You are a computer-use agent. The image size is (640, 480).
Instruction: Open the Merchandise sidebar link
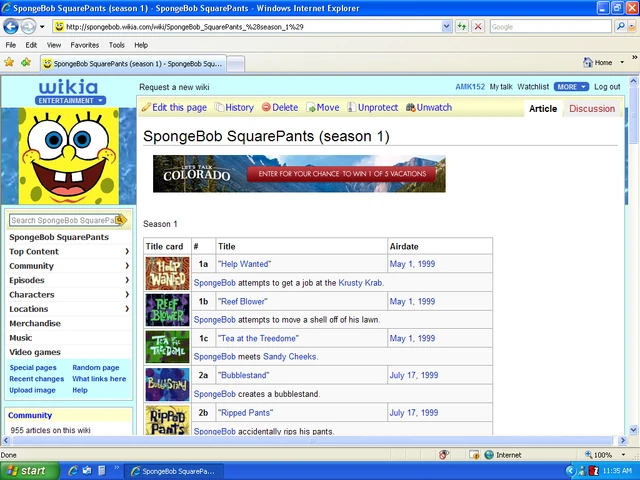click(x=35, y=323)
